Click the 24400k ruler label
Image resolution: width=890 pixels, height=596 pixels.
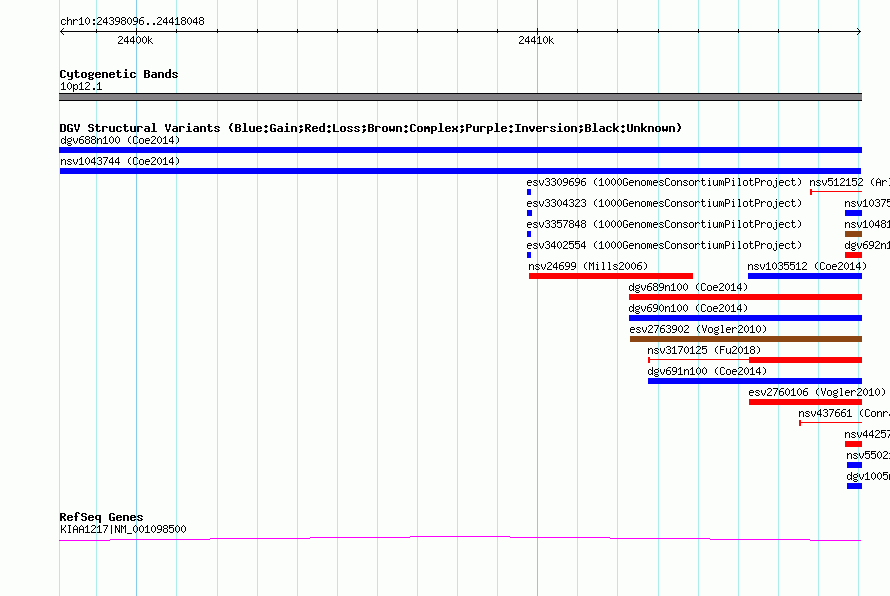point(135,40)
